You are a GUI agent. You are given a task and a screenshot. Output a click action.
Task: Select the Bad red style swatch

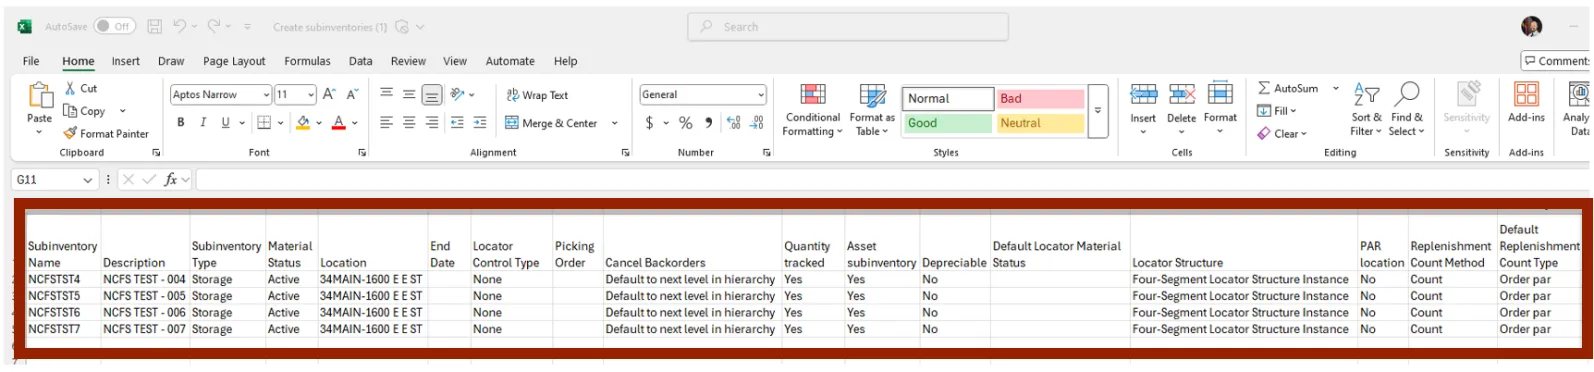coord(1040,99)
